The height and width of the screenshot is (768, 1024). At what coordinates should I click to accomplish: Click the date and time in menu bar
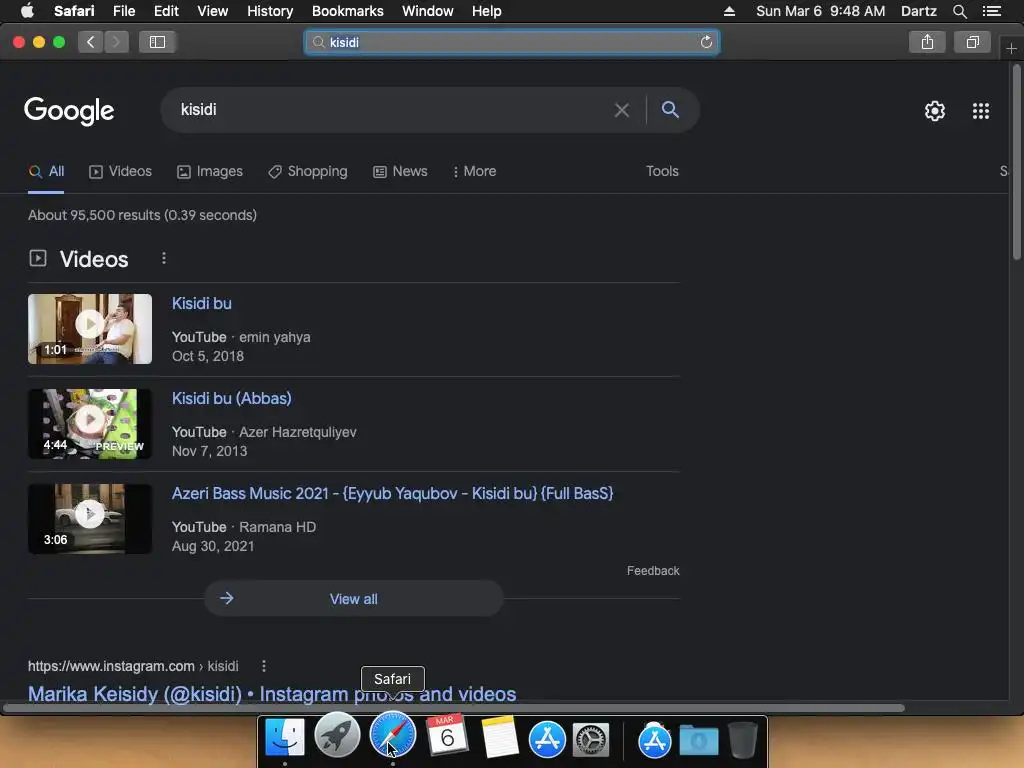coord(820,11)
